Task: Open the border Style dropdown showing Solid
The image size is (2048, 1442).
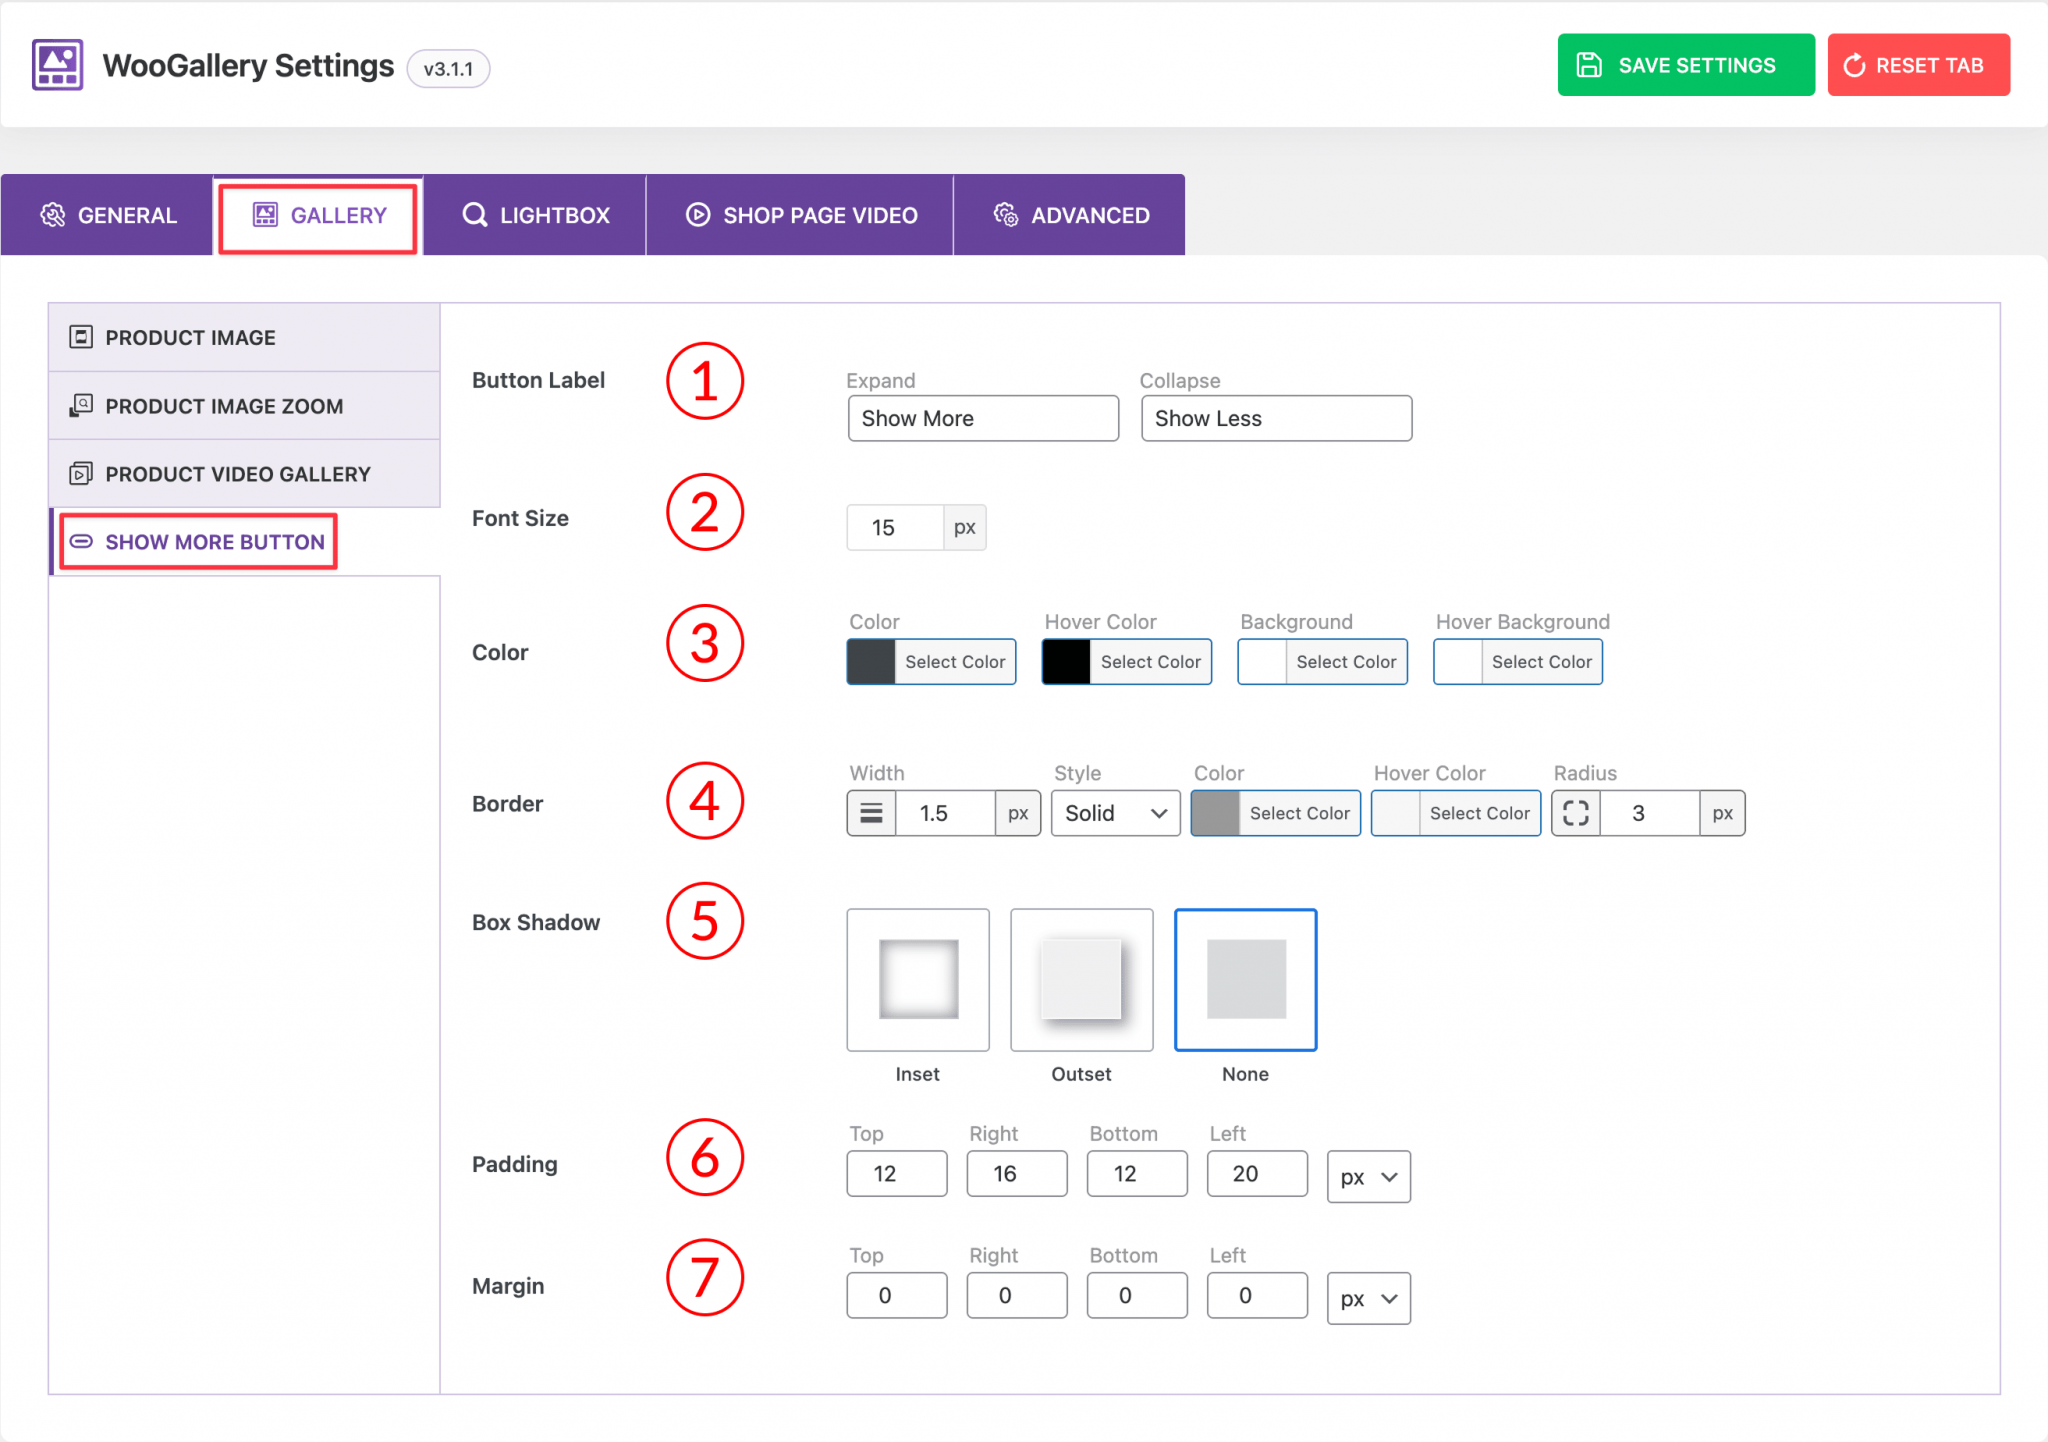Action: pos(1114,813)
